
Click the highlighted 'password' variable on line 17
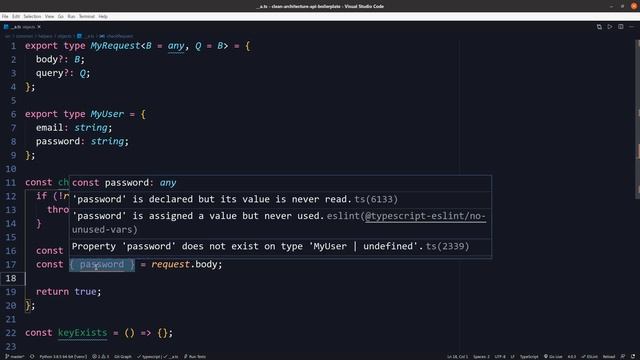(102, 264)
